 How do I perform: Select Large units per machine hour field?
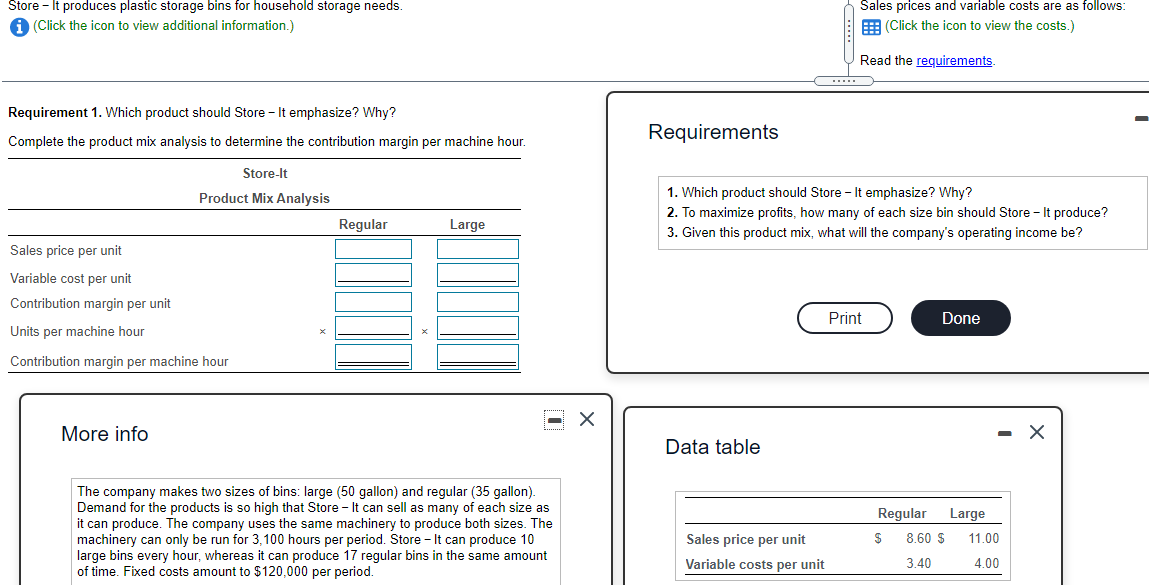point(478,328)
